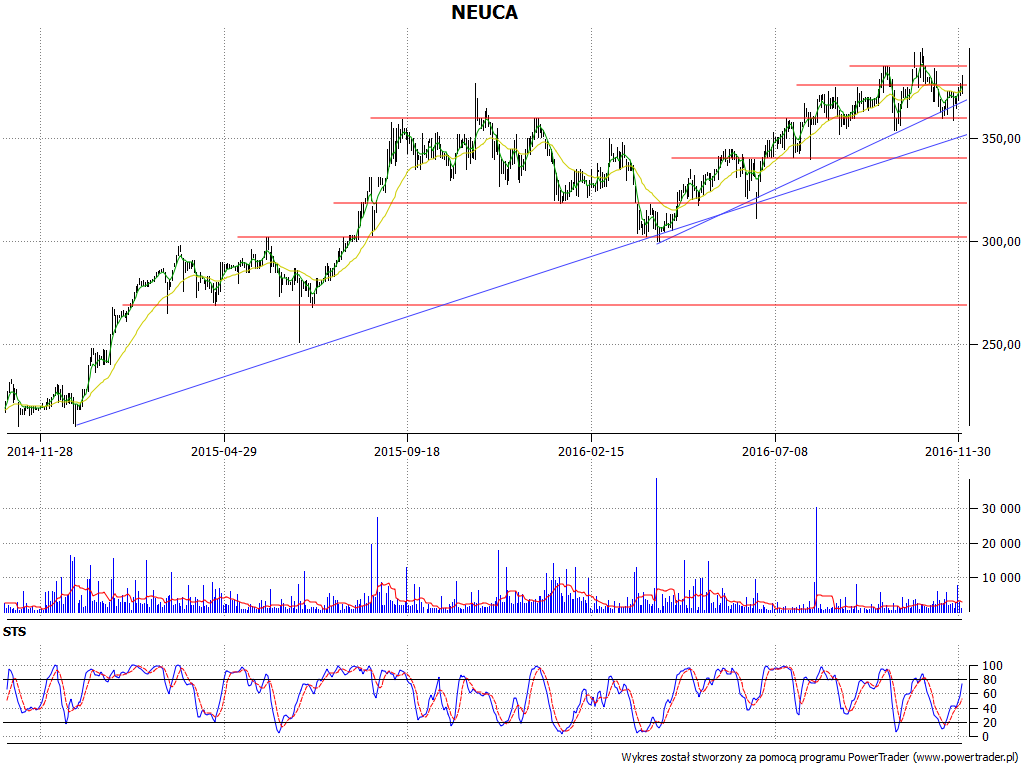Select the 2015-09-18 date label
This screenshot has width=1024, height=768.
click(x=407, y=452)
